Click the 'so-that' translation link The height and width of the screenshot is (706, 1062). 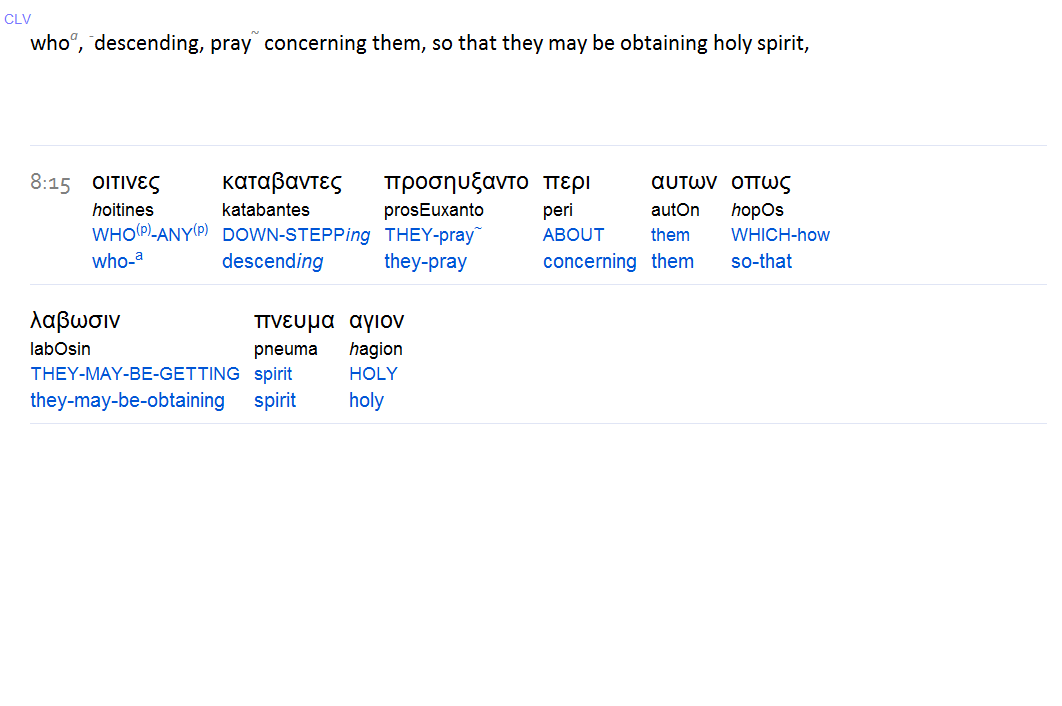[x=761, y=262]
